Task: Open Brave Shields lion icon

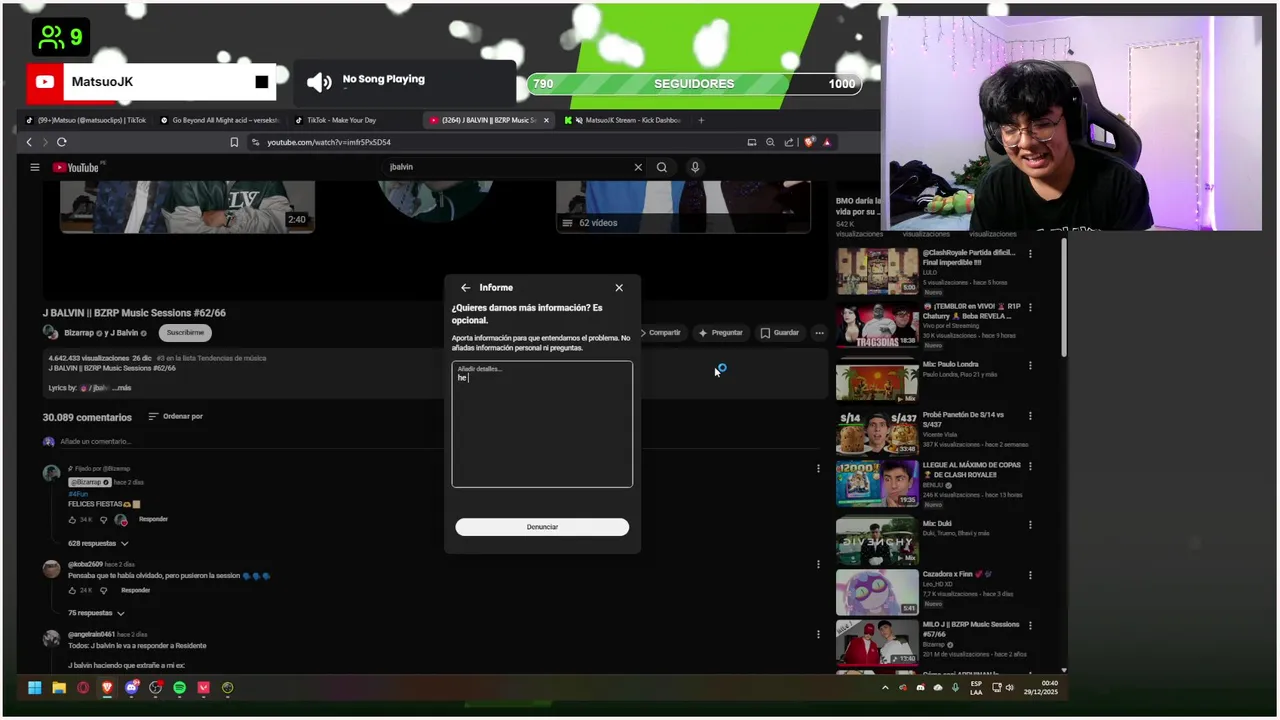Action: [810, 142]
